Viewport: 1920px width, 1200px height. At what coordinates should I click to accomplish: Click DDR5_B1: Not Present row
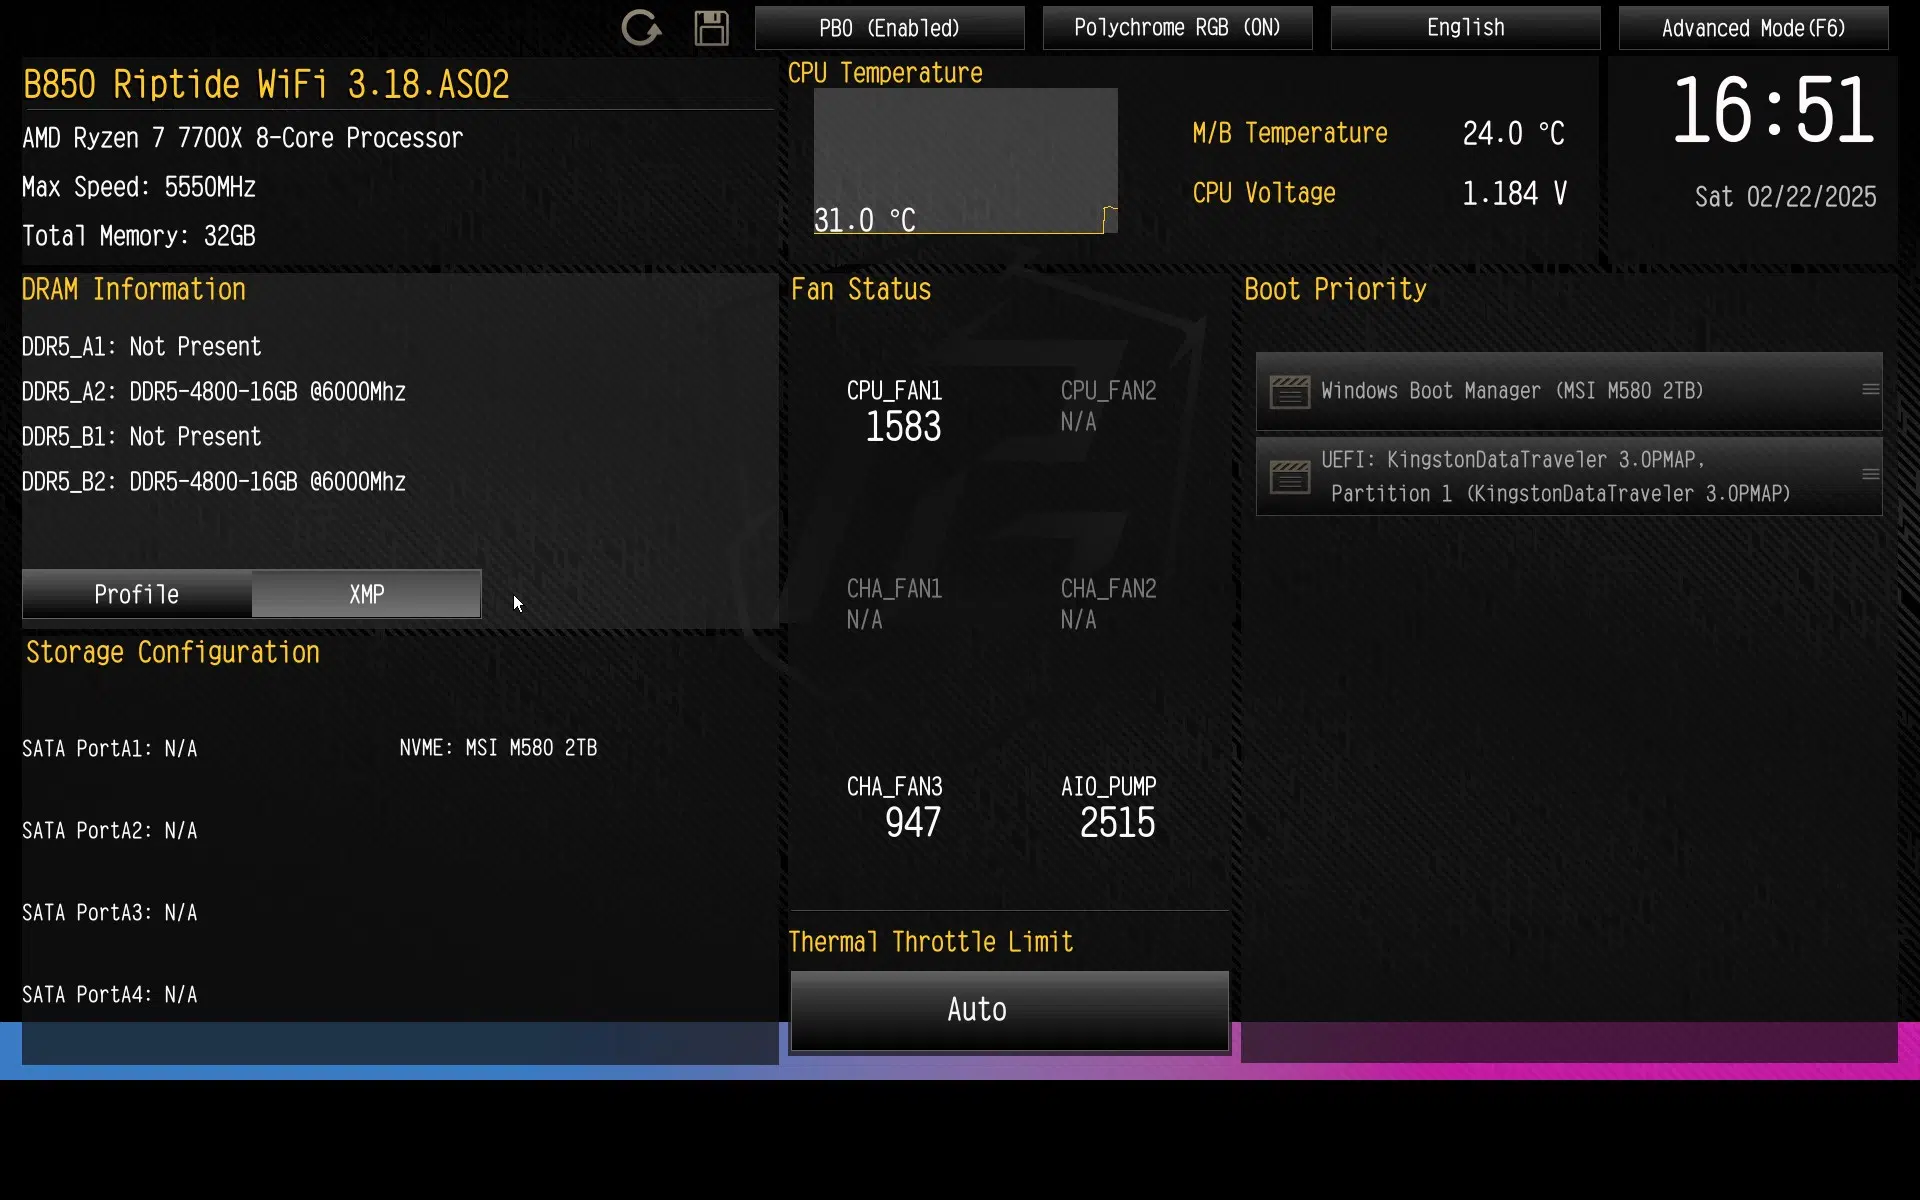point(141,437)
